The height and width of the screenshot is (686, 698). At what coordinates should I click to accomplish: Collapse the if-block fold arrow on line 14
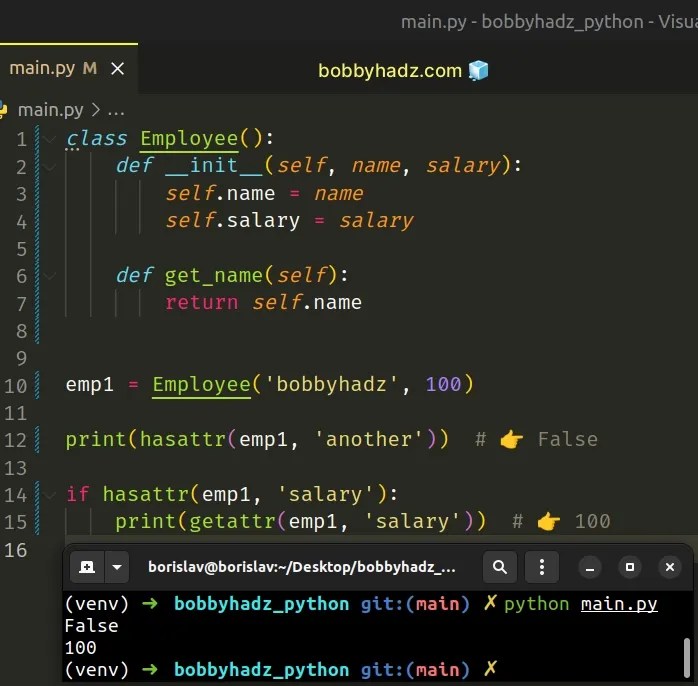pyautogui.click(x=50, y=495)
